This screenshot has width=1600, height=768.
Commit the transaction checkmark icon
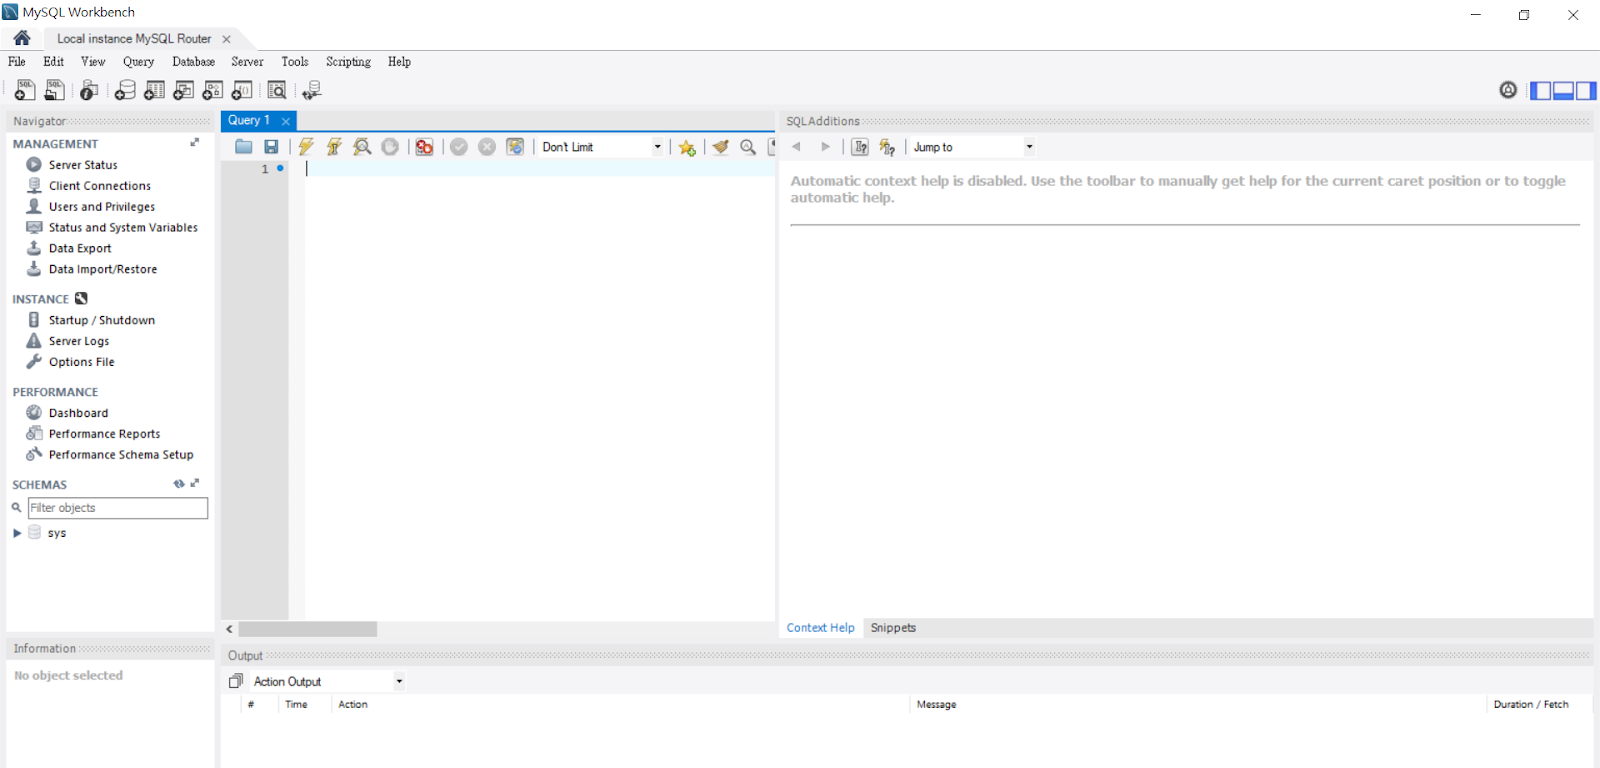[x=459, y=147]
